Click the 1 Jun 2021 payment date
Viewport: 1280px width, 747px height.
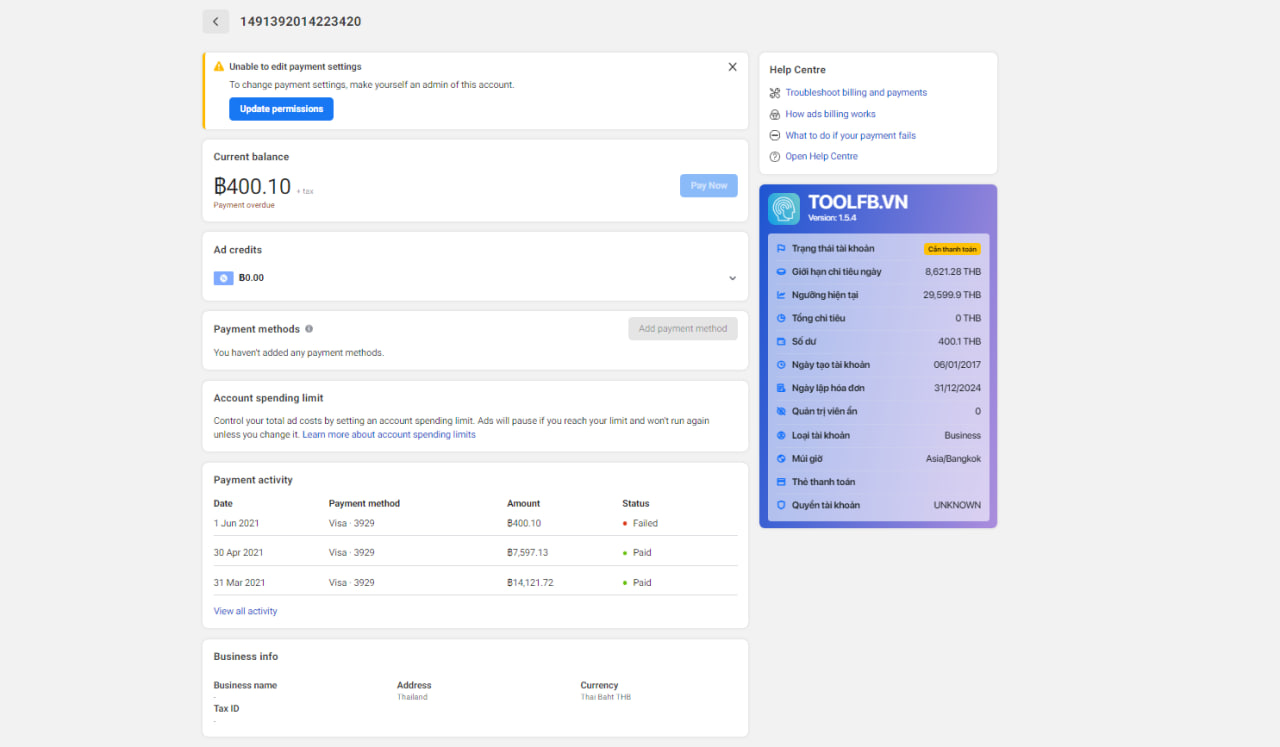[x=236, y=523]
